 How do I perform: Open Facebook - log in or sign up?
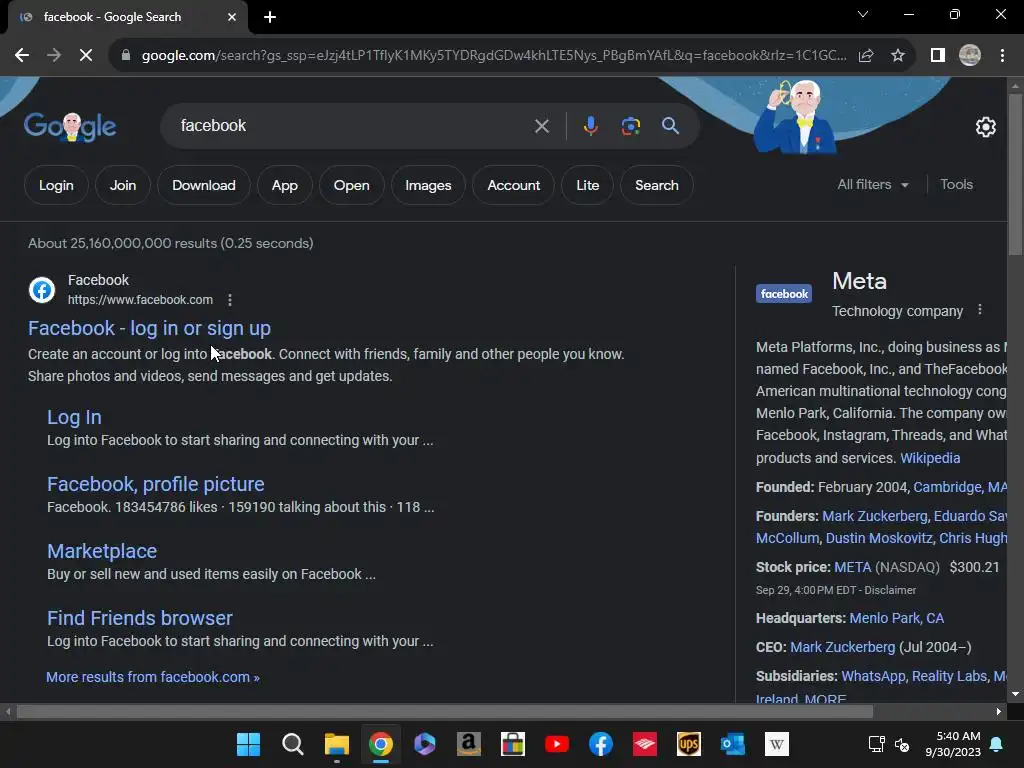[x=150, y=328]
